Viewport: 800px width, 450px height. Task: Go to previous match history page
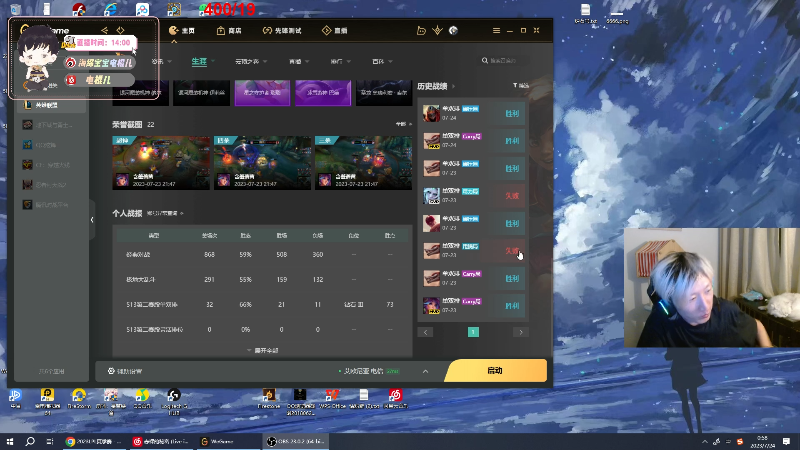pos(425,332)
